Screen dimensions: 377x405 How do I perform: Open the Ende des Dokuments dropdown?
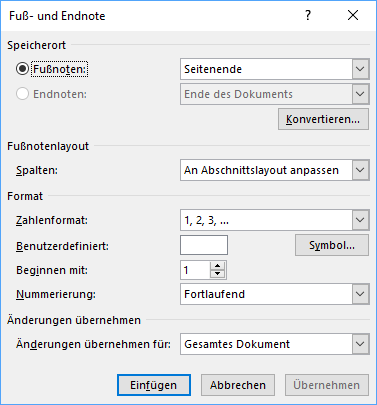[x=275, y=94]
